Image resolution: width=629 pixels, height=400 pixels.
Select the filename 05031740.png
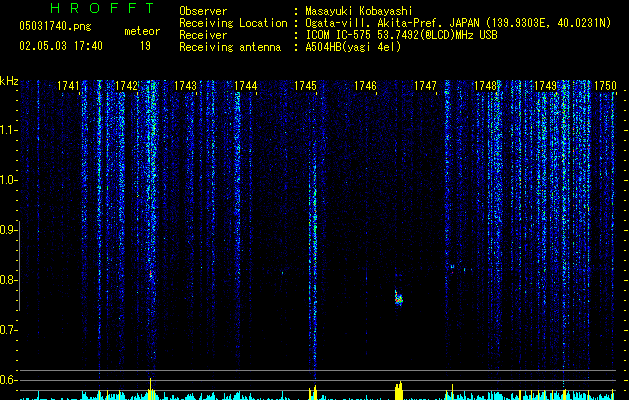pos(55,26)
